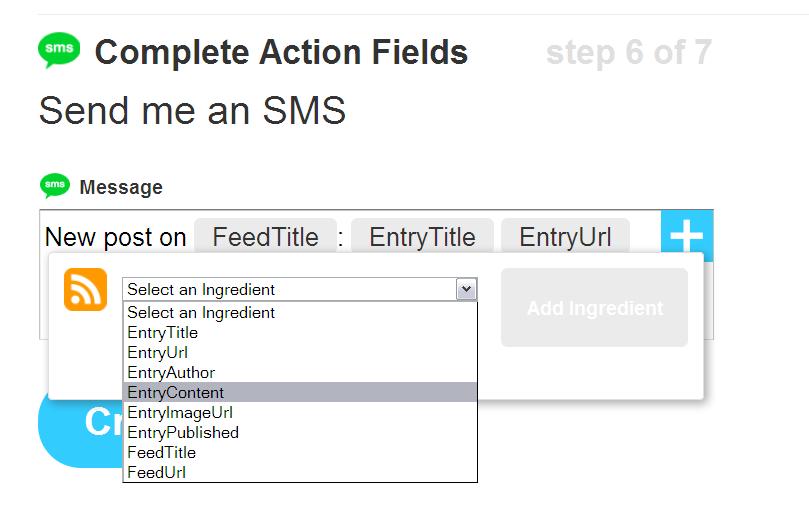Viewport: 809px width, 523px height.
Task: Pick EntryPublished from the dropdown options
Action: 183,433
